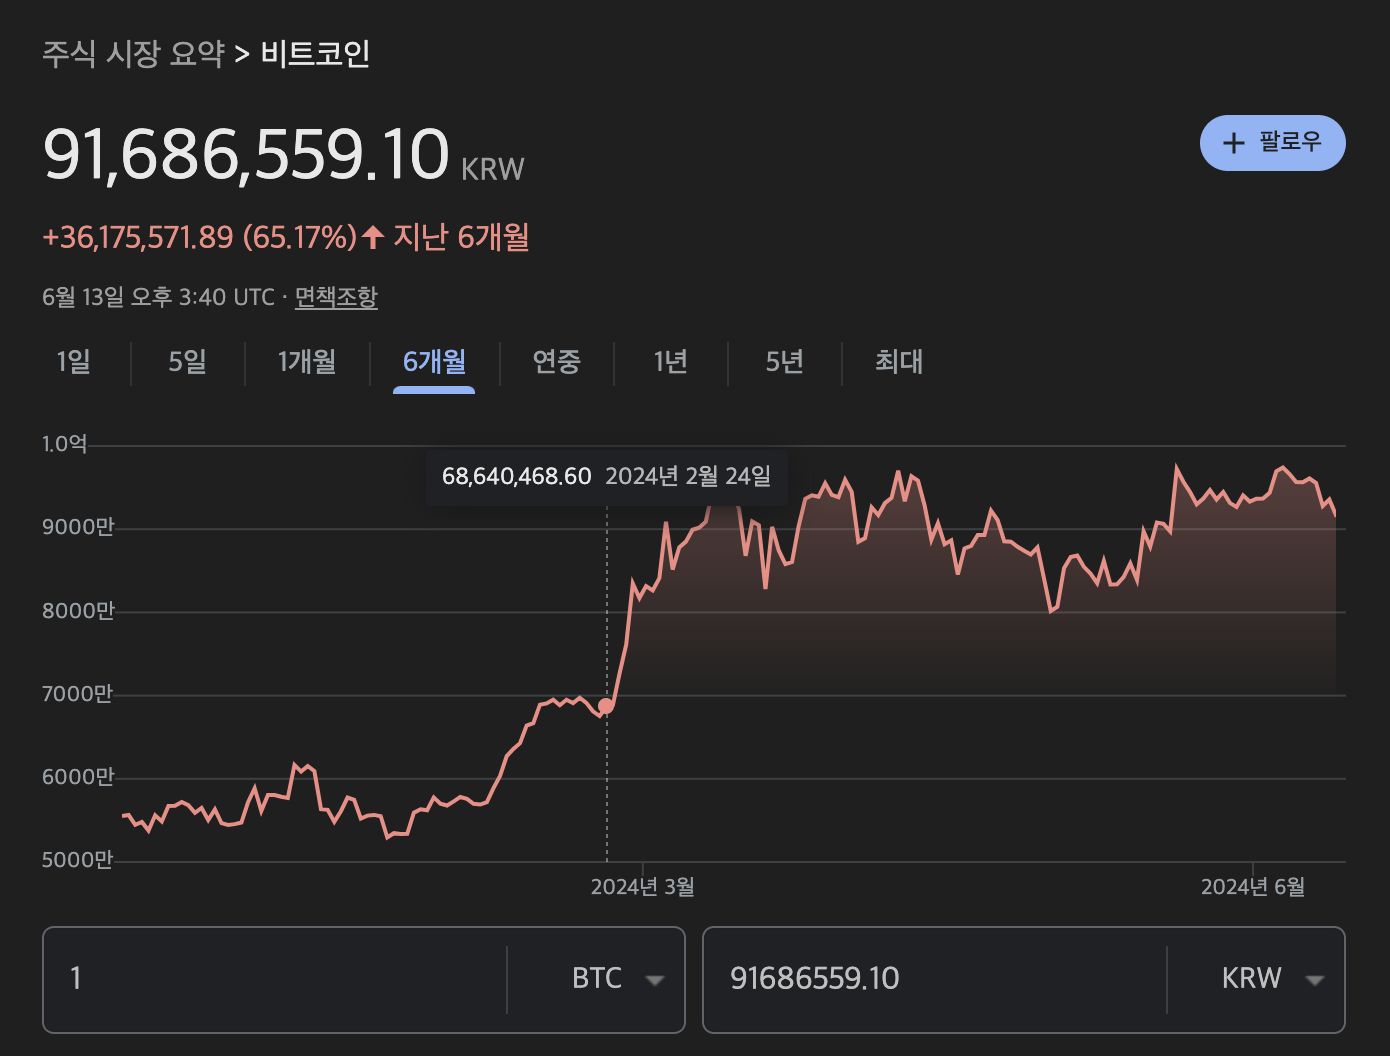This screenshot has height=1056, width=1390.
Task: Click the 지난 6개월 period text
Action: click(x=461, y=237)
